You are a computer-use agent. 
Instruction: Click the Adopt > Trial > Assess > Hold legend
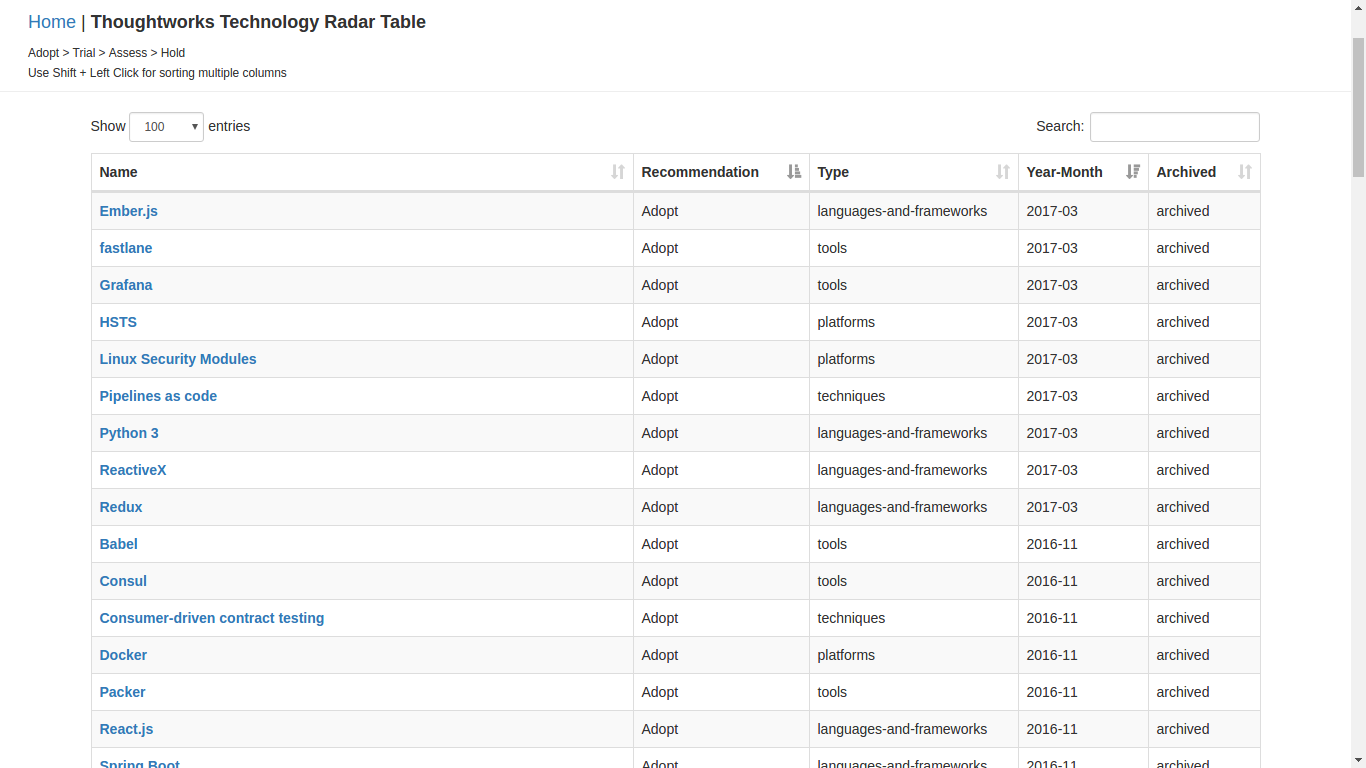[x=106, y=53]
